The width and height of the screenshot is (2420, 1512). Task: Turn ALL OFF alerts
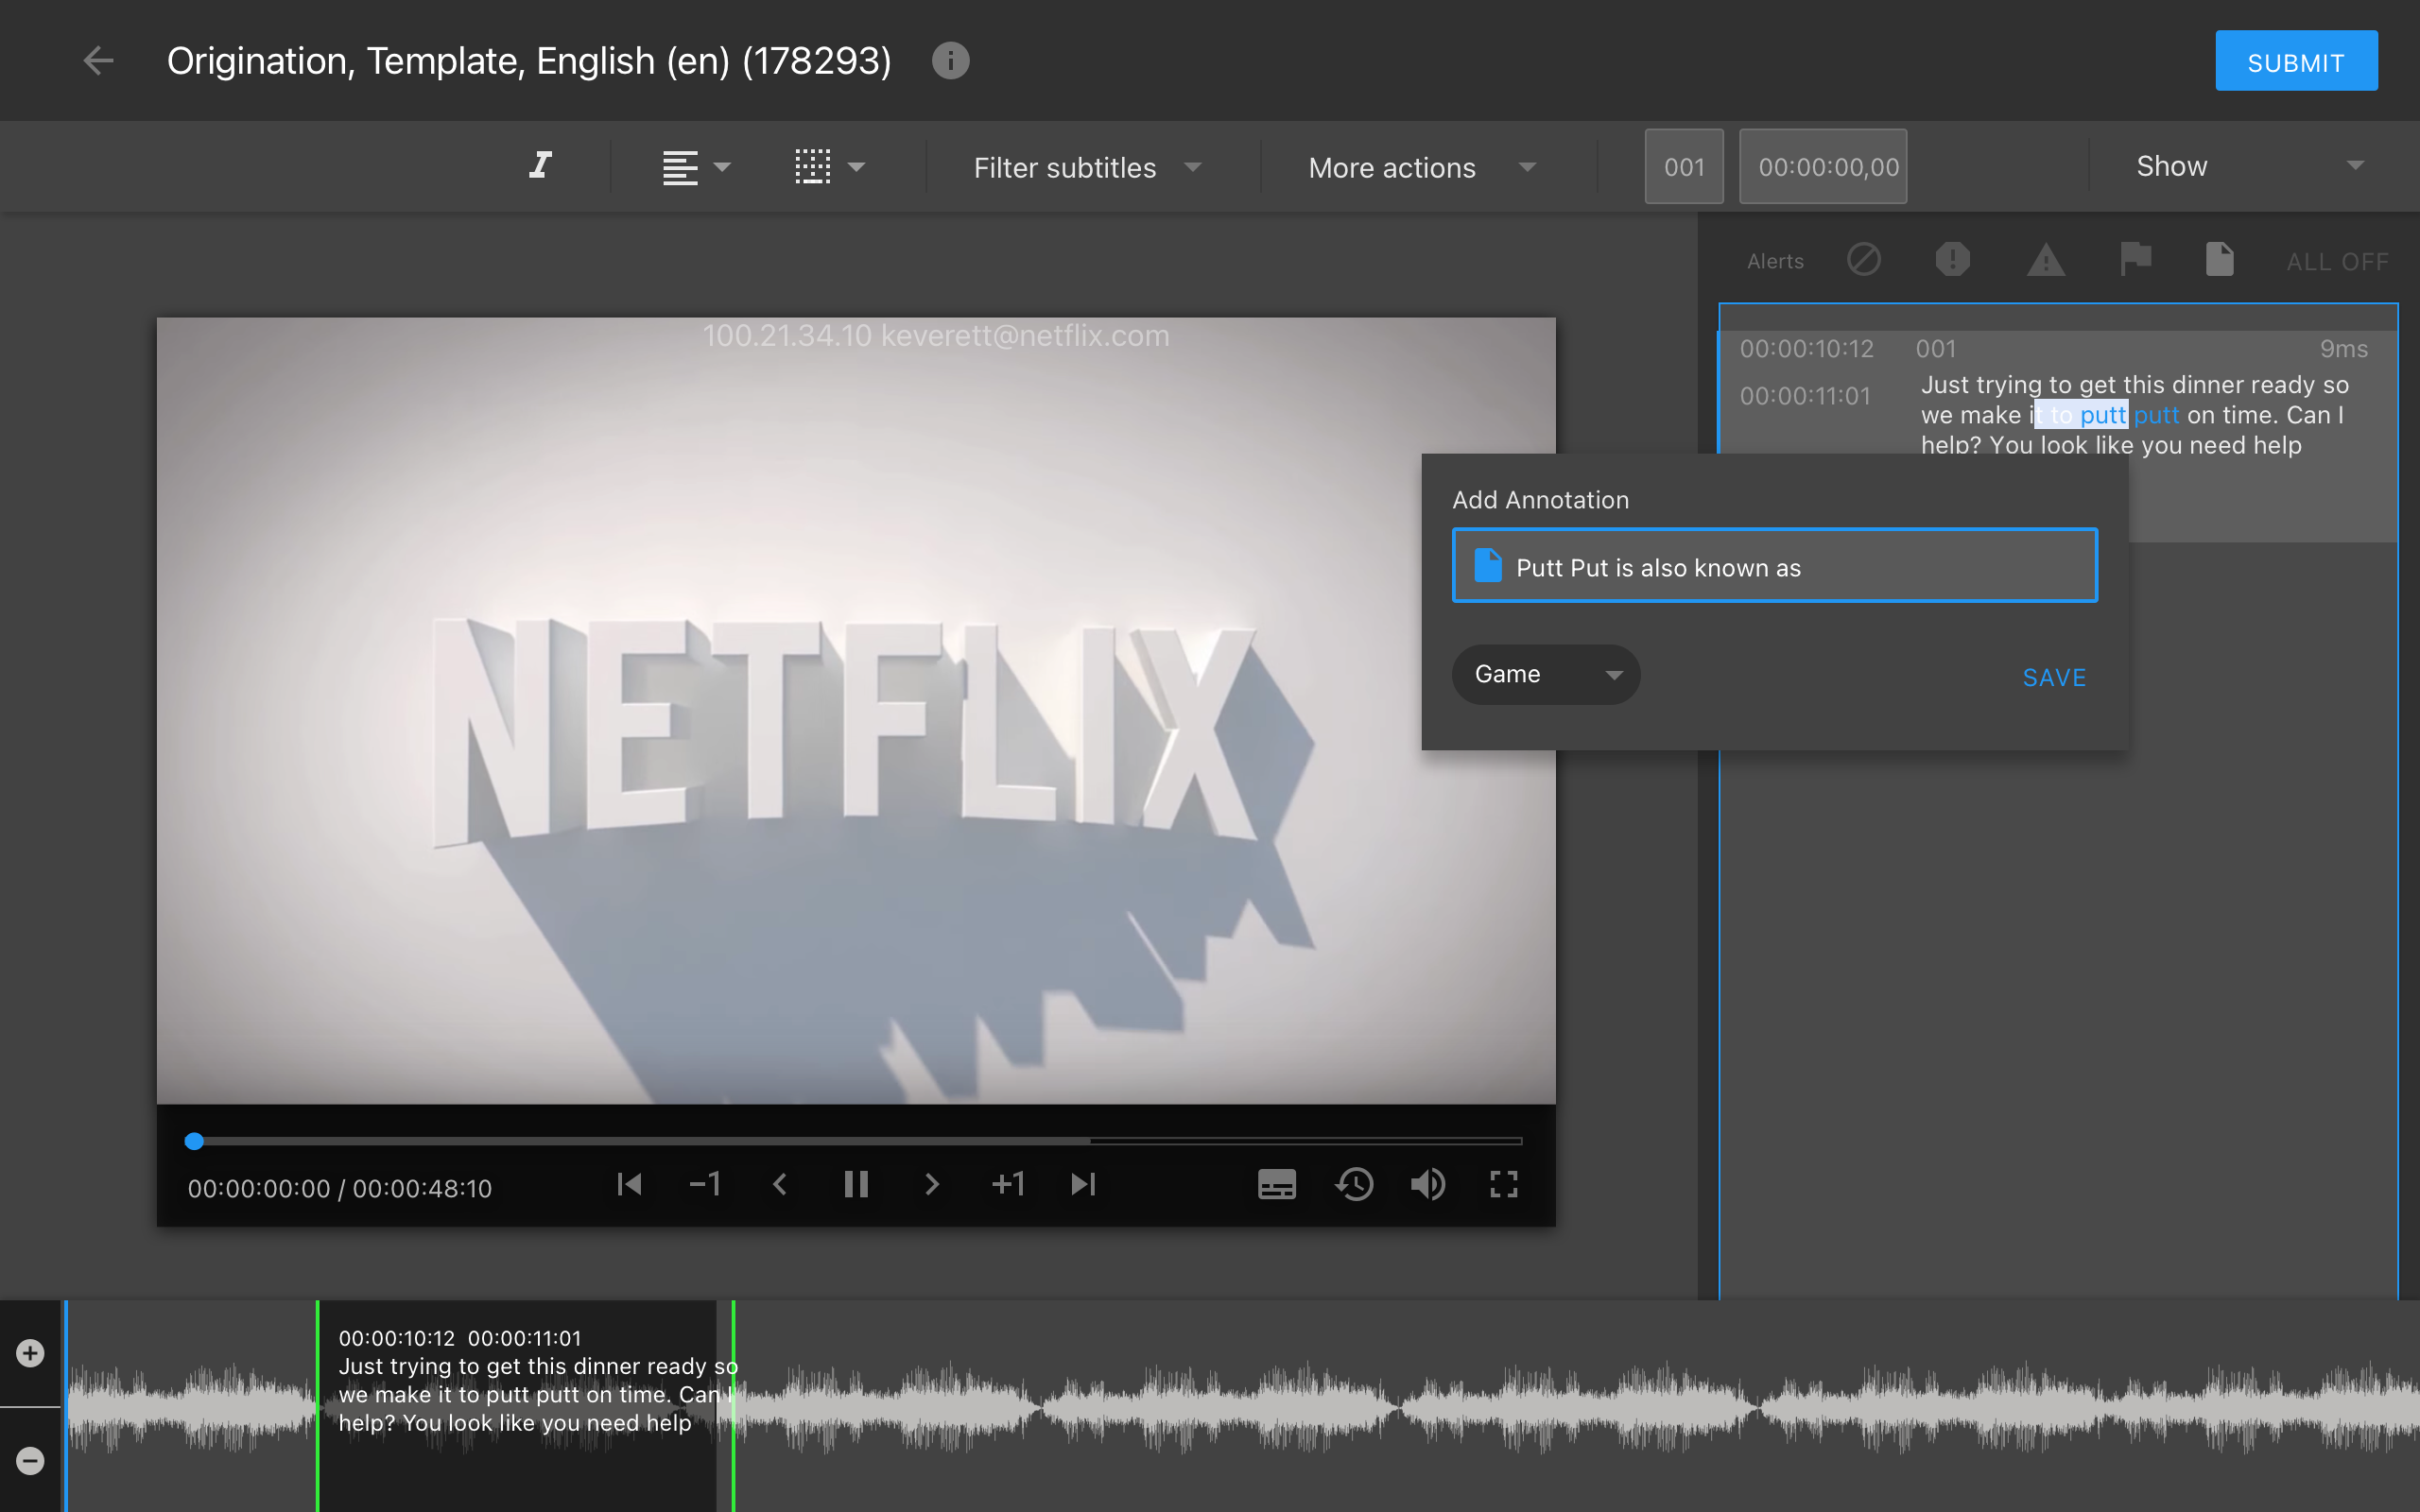(2337, 262)
